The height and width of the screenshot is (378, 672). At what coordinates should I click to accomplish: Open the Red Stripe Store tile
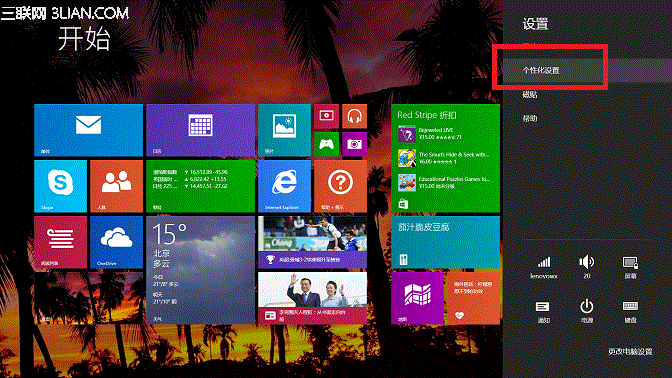445,158
